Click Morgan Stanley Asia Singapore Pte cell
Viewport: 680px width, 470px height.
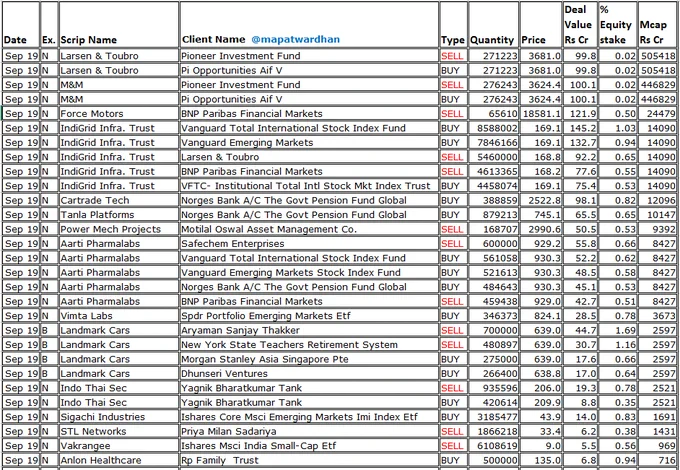pyautogui.click(x=309, y=359)
